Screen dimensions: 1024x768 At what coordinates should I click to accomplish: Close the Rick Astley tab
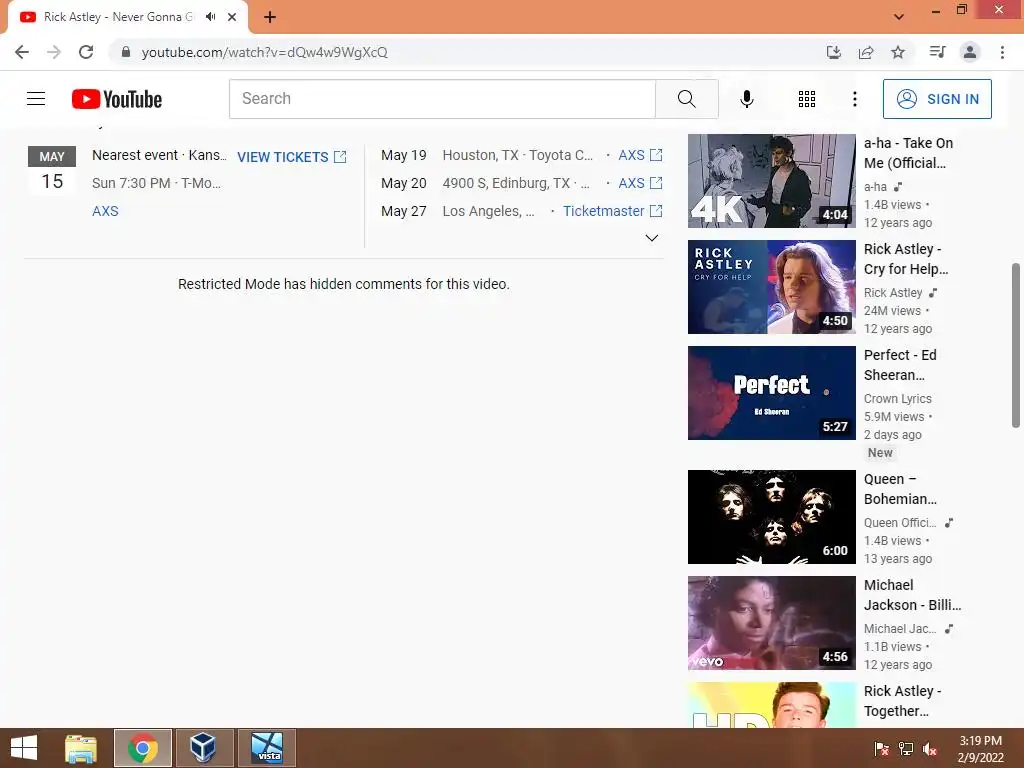232,17
